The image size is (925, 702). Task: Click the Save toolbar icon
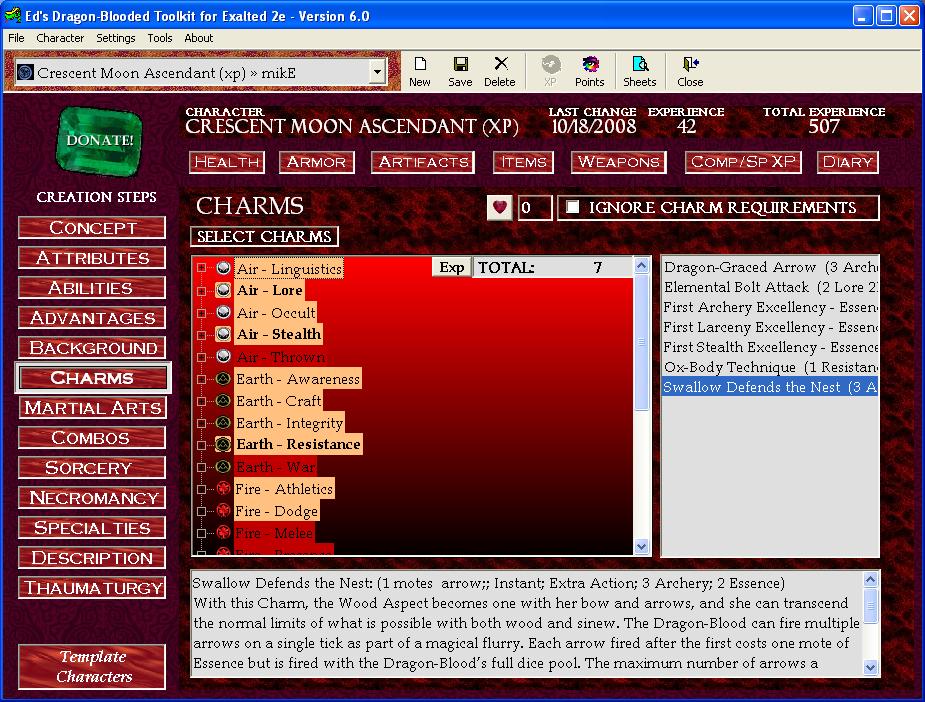(x=460, y=71)
